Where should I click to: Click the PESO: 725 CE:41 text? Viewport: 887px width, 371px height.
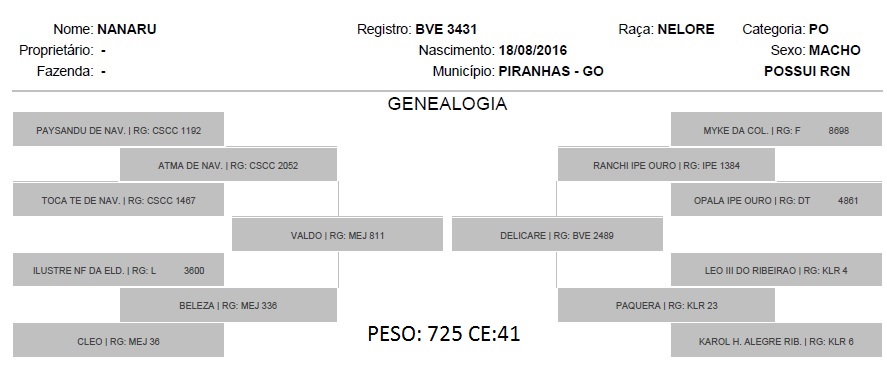[x=444, y=334]
